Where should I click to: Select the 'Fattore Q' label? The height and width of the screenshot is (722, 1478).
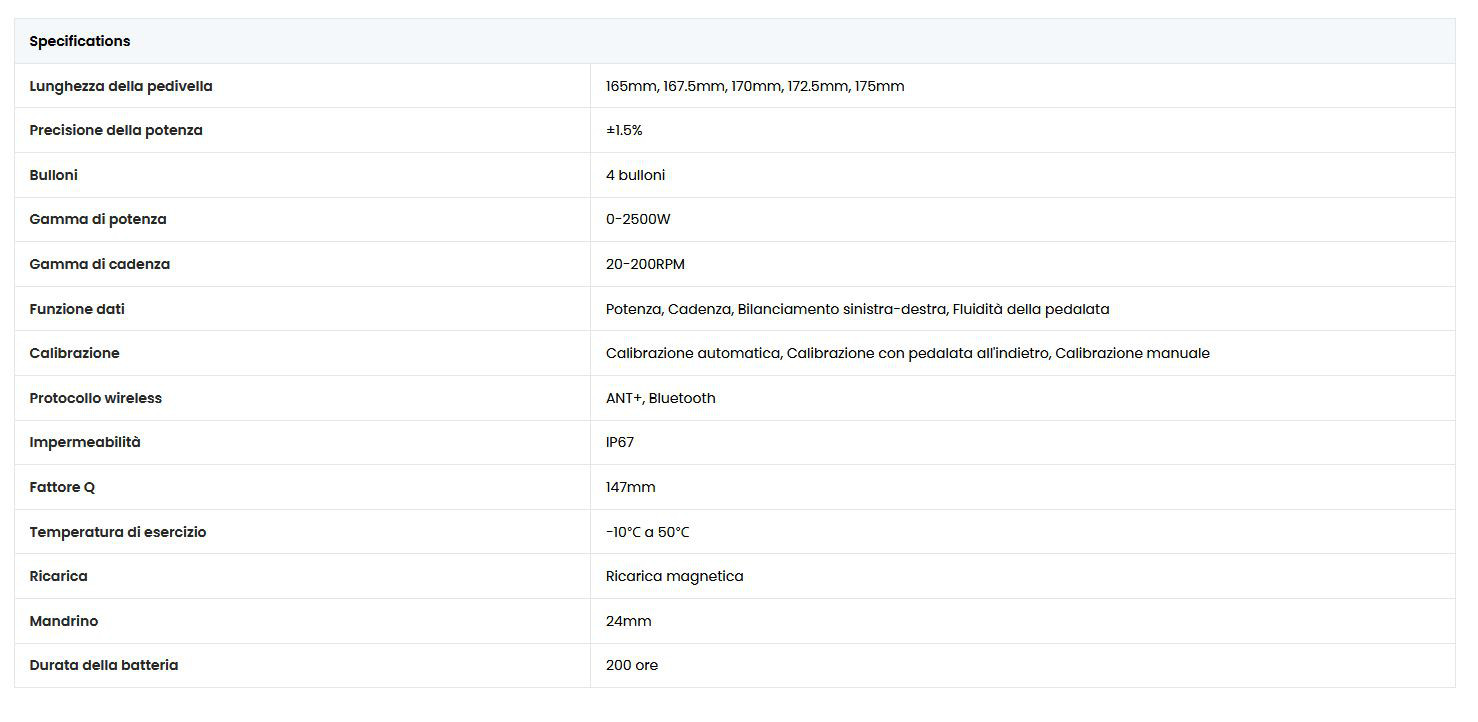pyautogui.click(x=62, y=487)
